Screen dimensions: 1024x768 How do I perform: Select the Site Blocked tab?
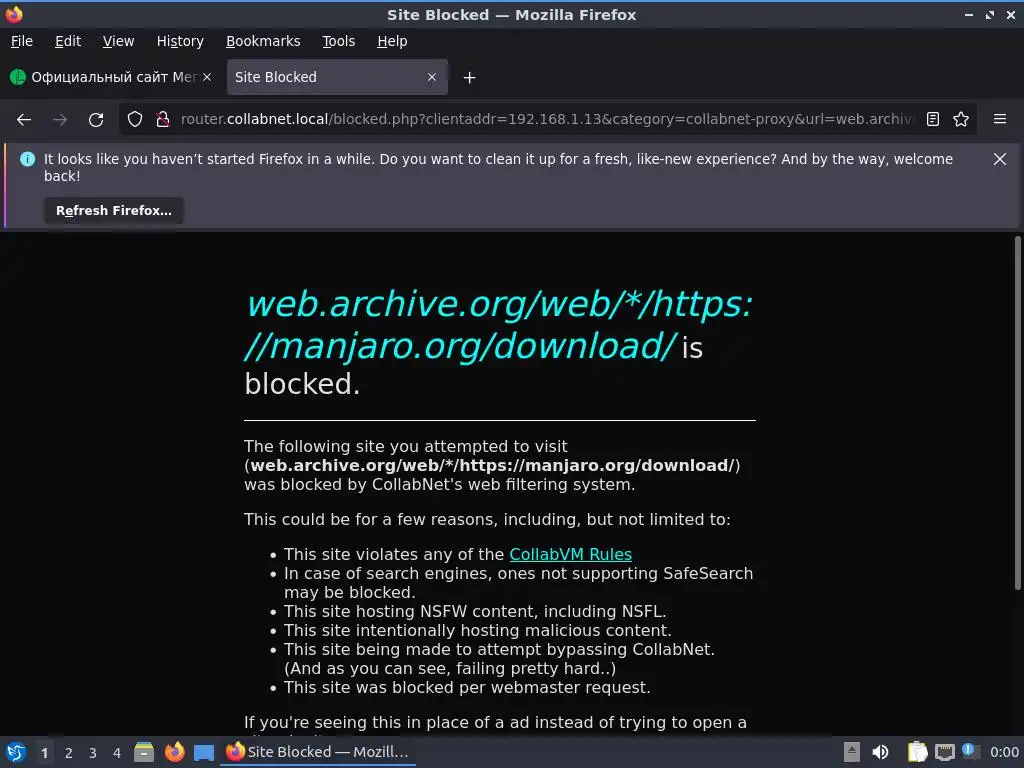[337, 77]
